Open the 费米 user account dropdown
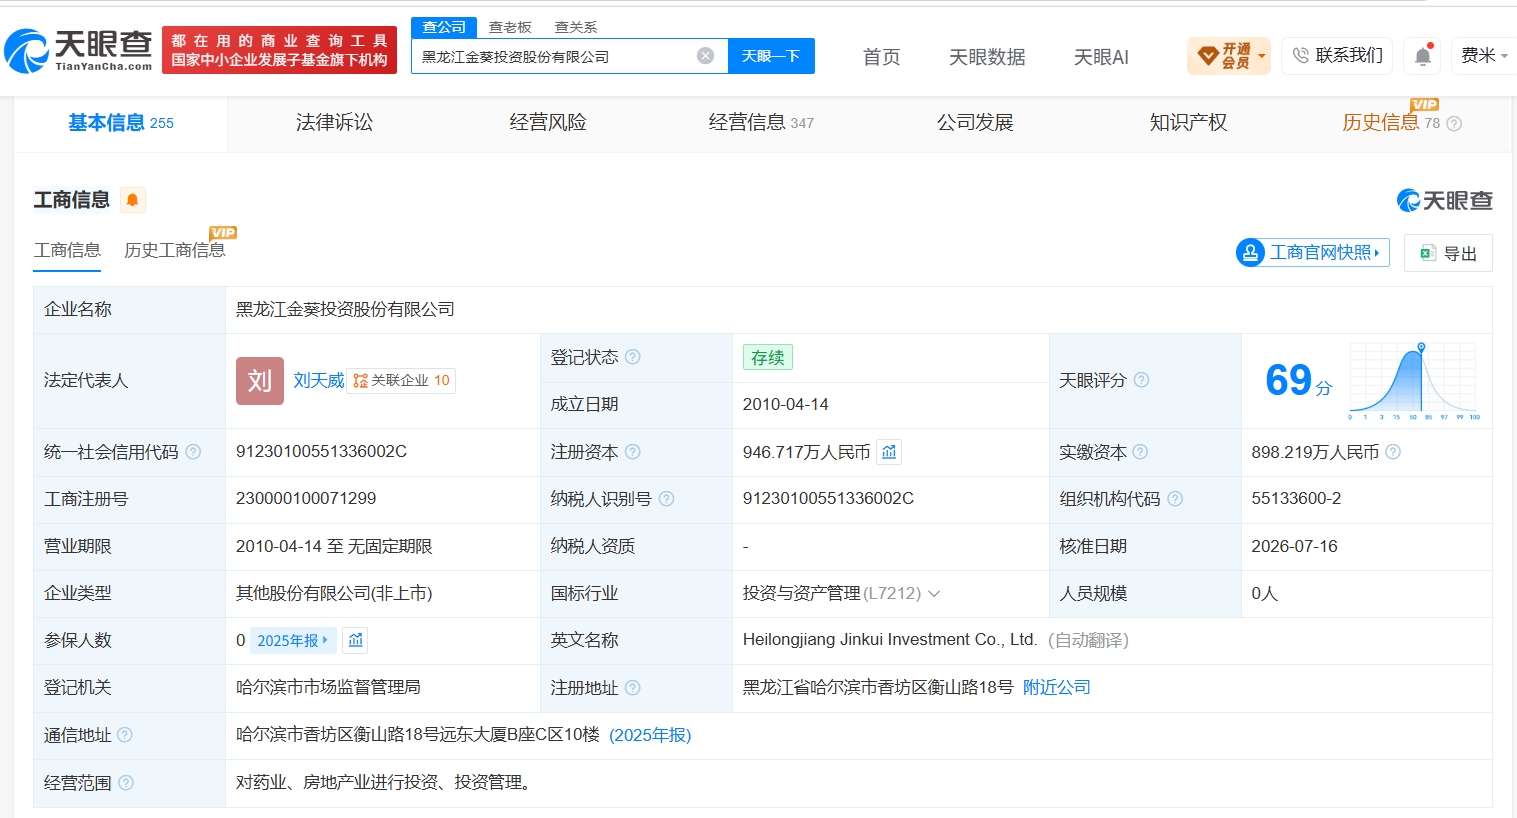 [x=1485, y=55]
